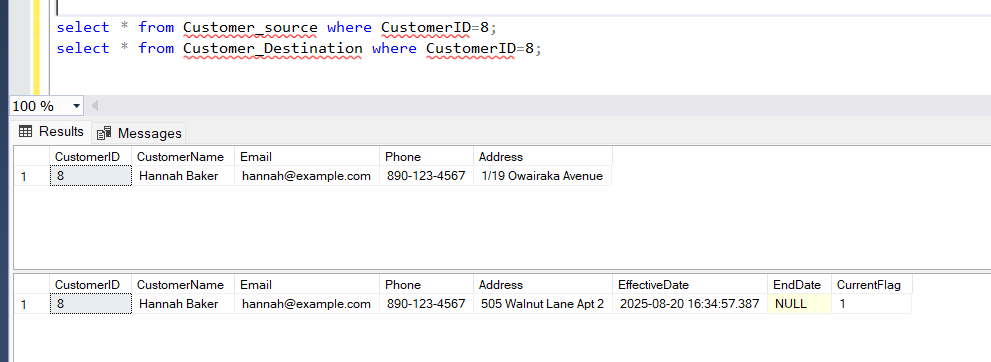Screen dimensions: 991x362
Task: Click the NULL EndDate cell
Action: [x=799, y=304]
